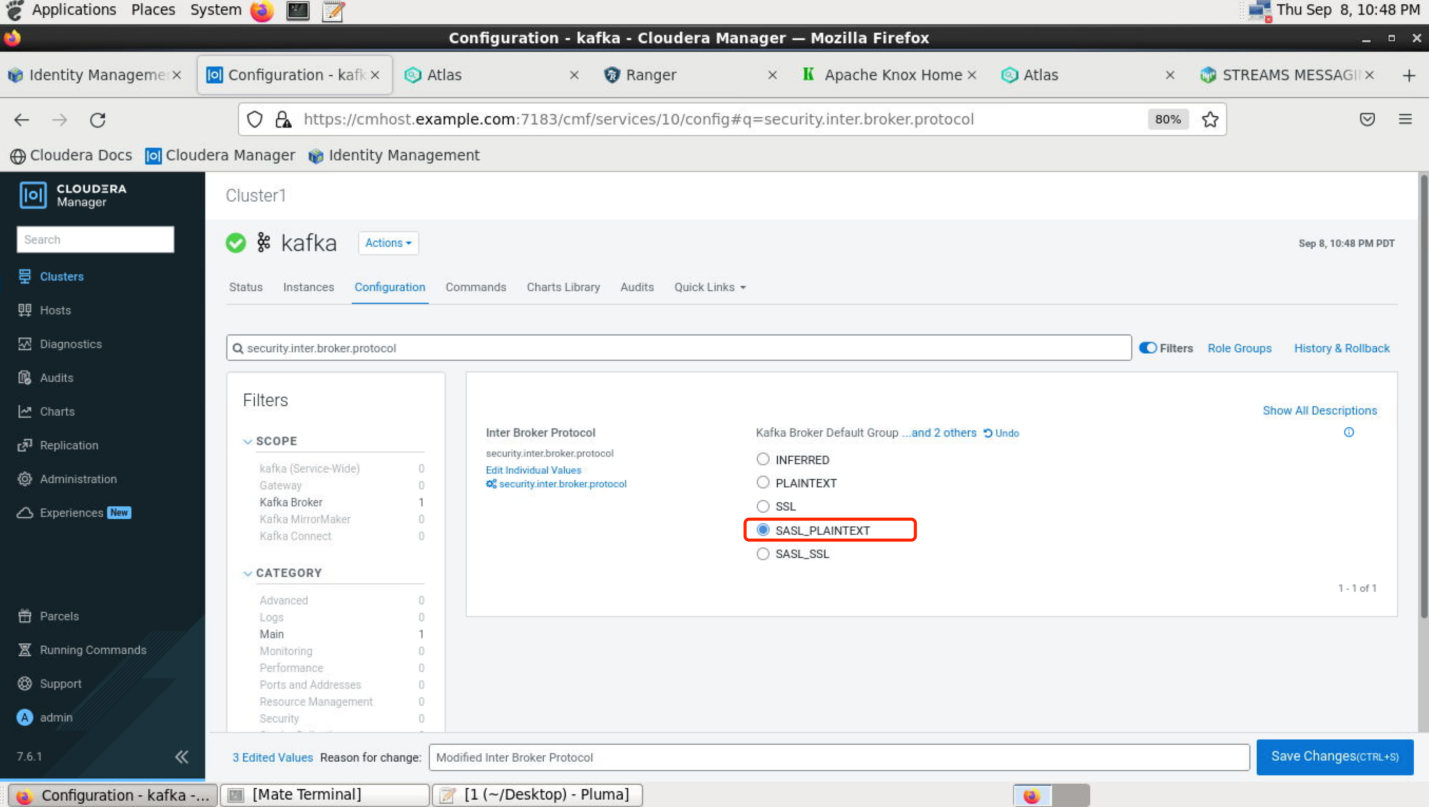Open the Quick Links dropdown

click(710, 288)
